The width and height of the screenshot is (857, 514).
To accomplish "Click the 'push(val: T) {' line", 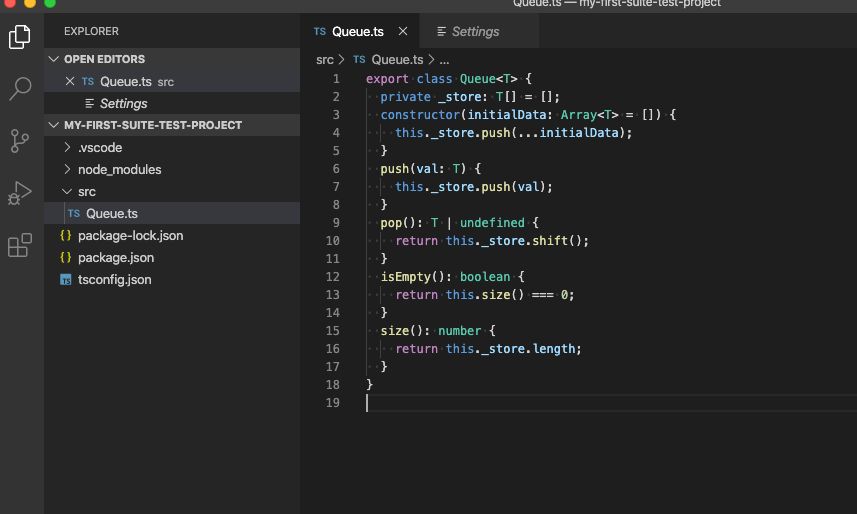I will pos(431,169).
